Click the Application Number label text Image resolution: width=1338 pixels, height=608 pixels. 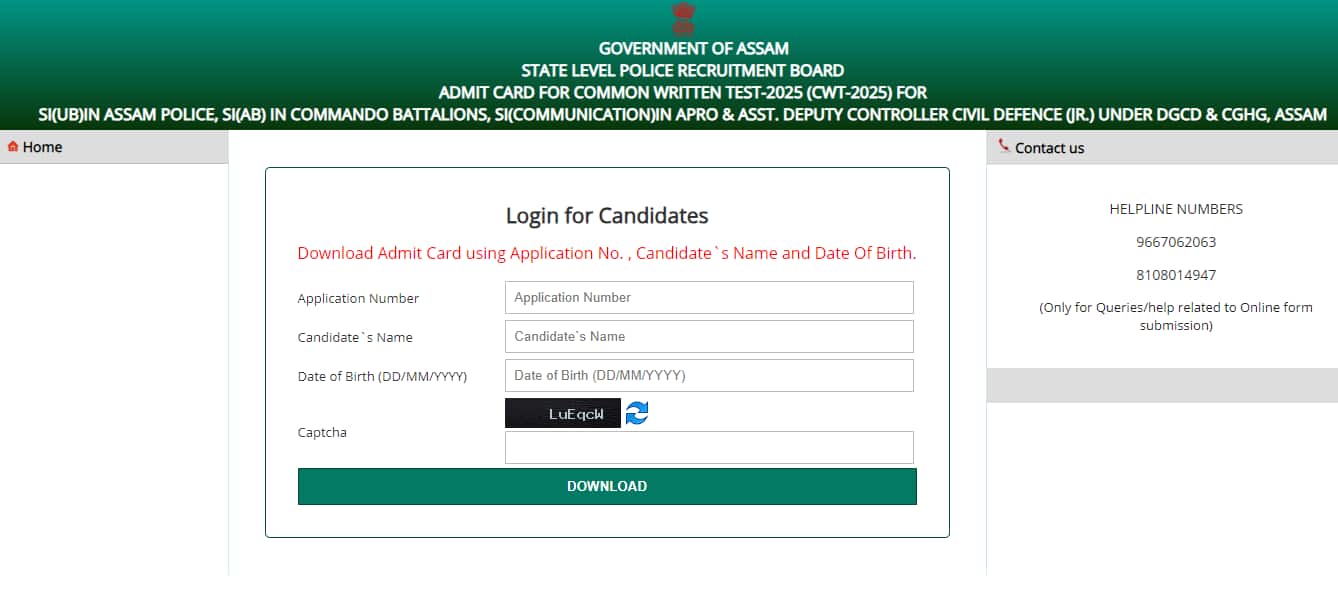[x=358, y=298]
